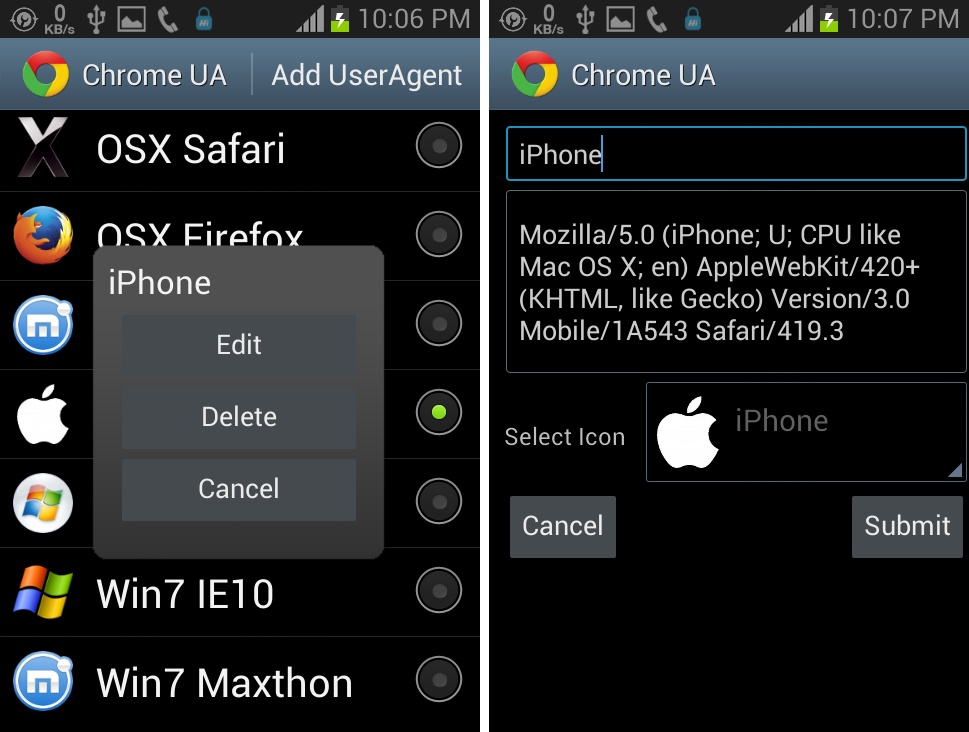This screenshot has height=732, width=969.
Task: Tap the round Windows orb icon
Action: 43,503
